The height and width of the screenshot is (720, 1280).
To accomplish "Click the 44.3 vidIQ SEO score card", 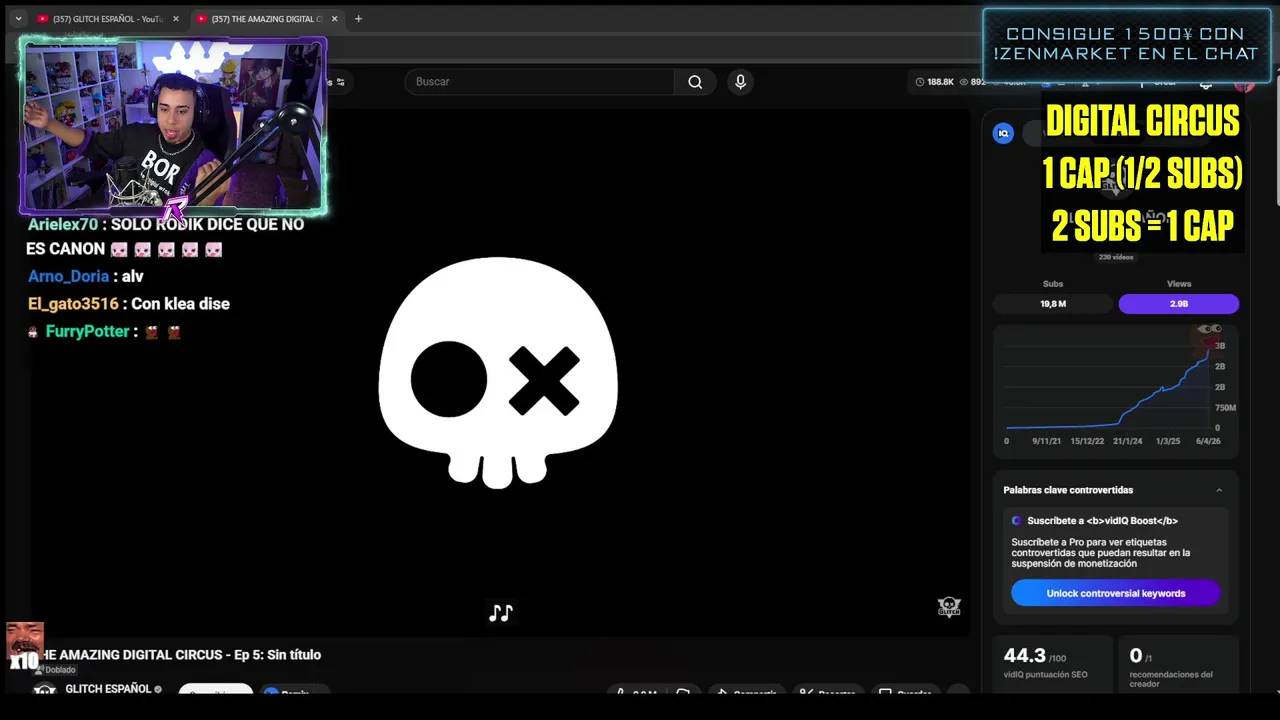I will (1052, 665).
